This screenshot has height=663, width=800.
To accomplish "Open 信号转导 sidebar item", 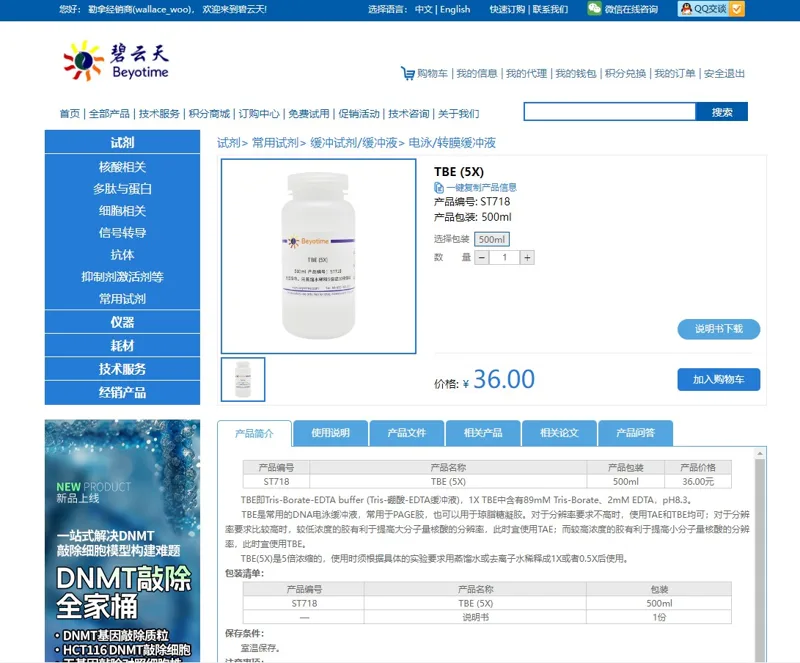I will click(x=122, y=233).
